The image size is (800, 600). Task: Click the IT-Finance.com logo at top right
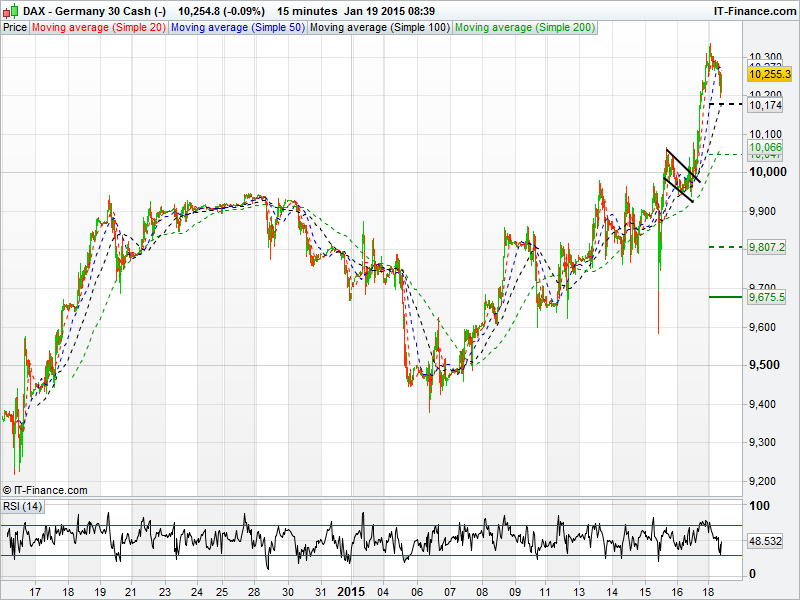click(x=754, y=10)
